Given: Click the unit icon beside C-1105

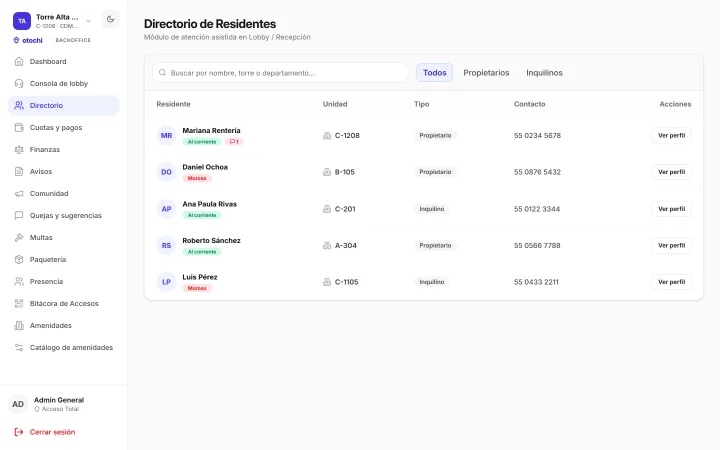Looking at the screenshot, I should pyautogui.click(x=327, y=282).
